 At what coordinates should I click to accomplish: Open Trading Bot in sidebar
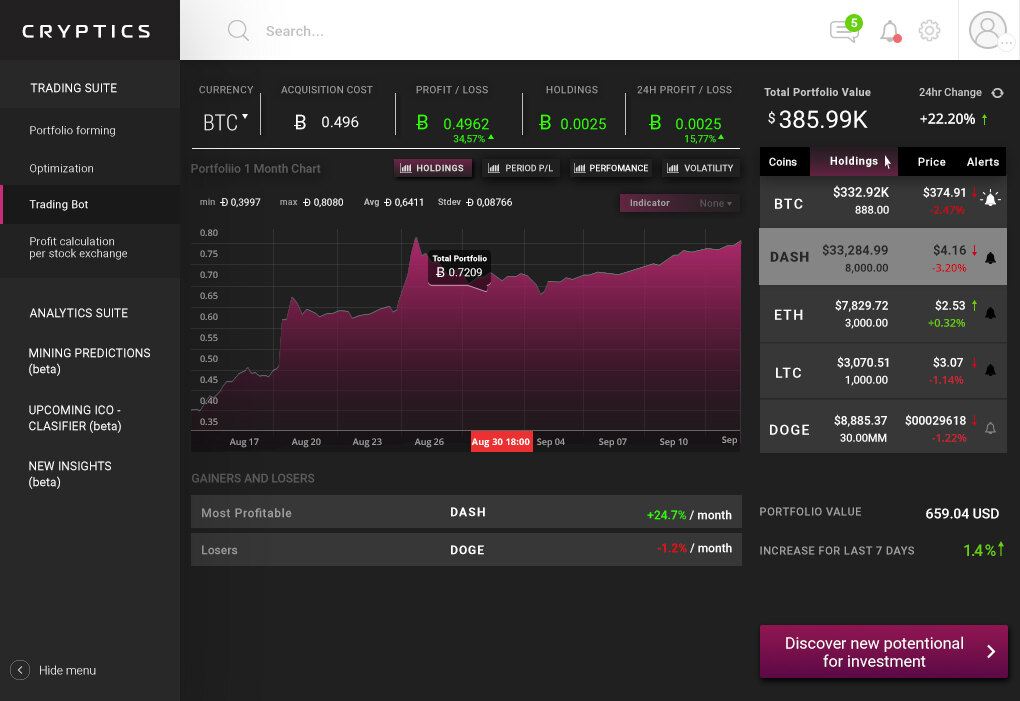59,204
